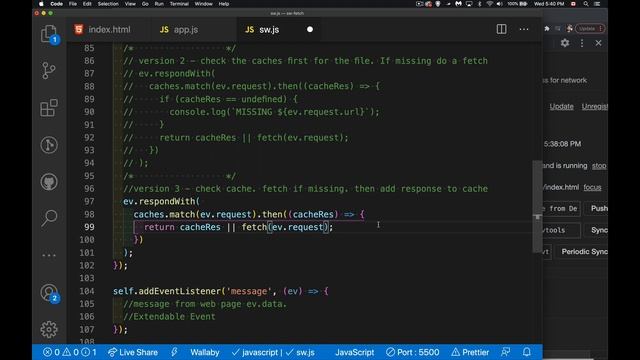The image size is (640, 360).
Task: Open the Source Control view
Action: [49, 71]
